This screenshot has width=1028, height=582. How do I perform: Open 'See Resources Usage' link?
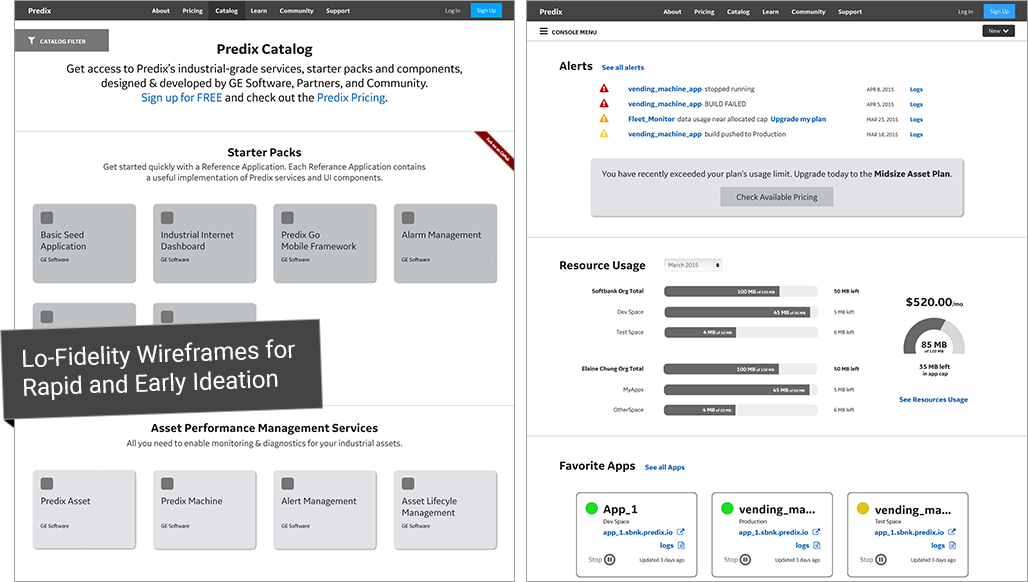(933, 399)
